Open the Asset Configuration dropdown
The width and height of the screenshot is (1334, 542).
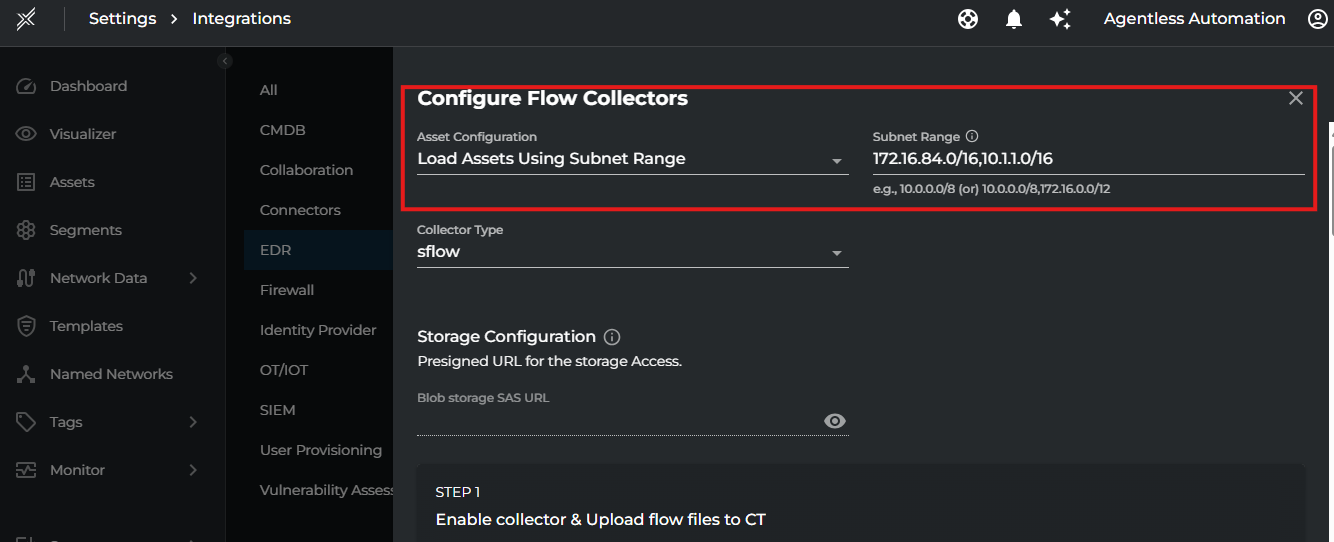pyautogui.click(x=632, y=159)
